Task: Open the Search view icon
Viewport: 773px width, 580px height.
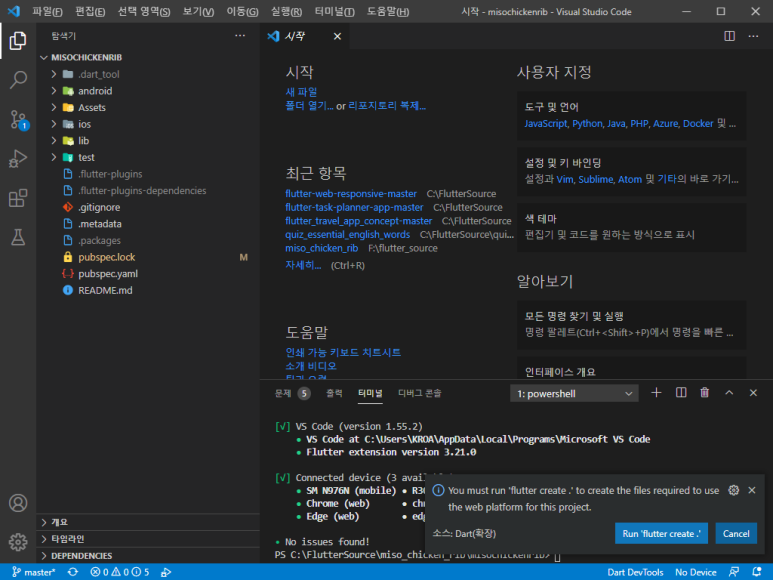Action: tap(18, 80)
